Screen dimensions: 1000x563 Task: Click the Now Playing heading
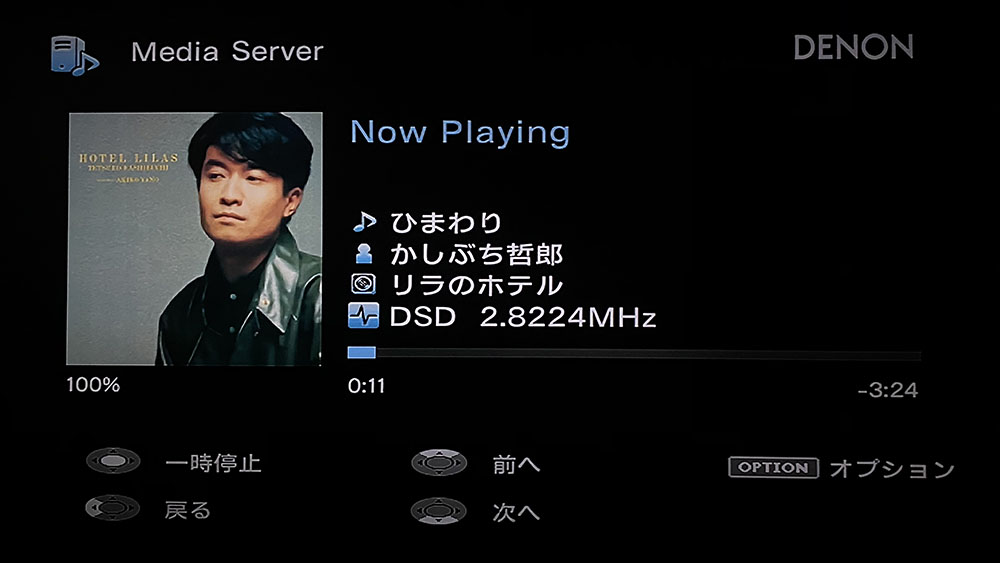click(x=460, y=133)
